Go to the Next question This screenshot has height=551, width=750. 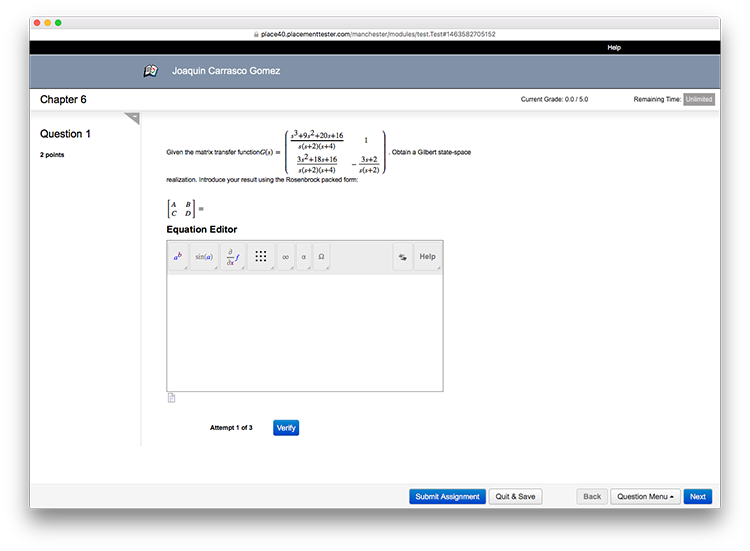click(697, 496)
